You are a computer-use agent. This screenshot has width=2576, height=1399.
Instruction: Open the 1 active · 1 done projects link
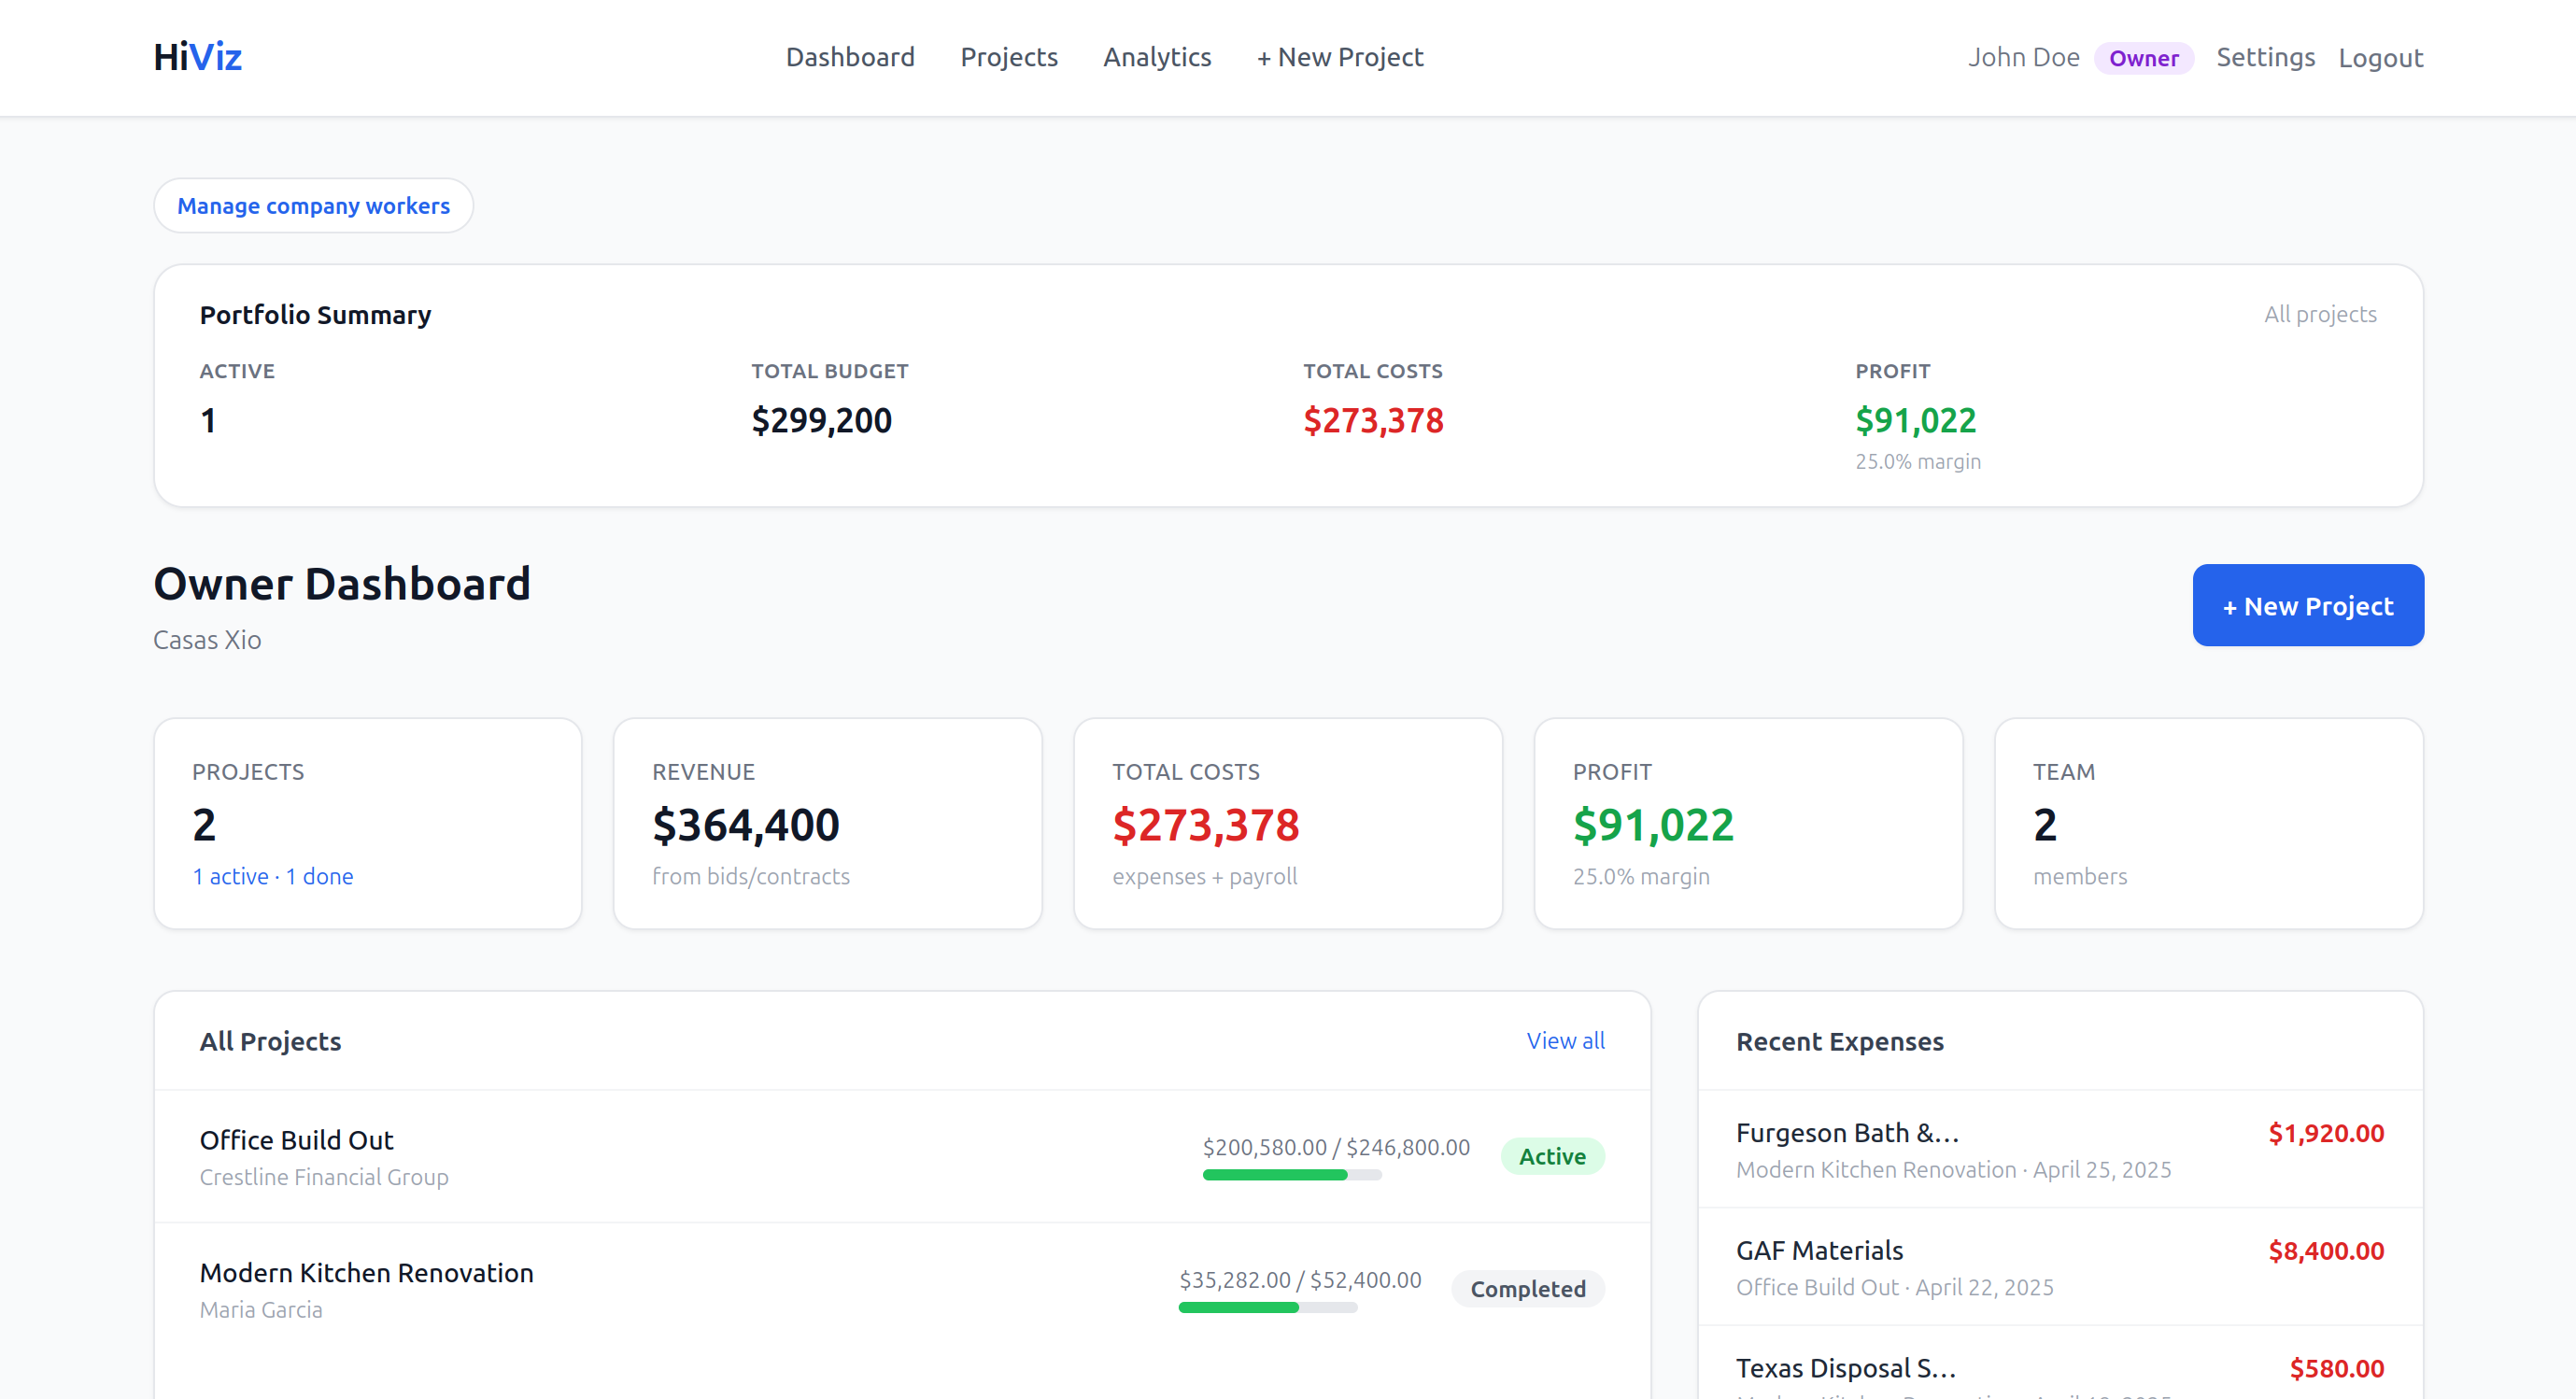point(272,876)
